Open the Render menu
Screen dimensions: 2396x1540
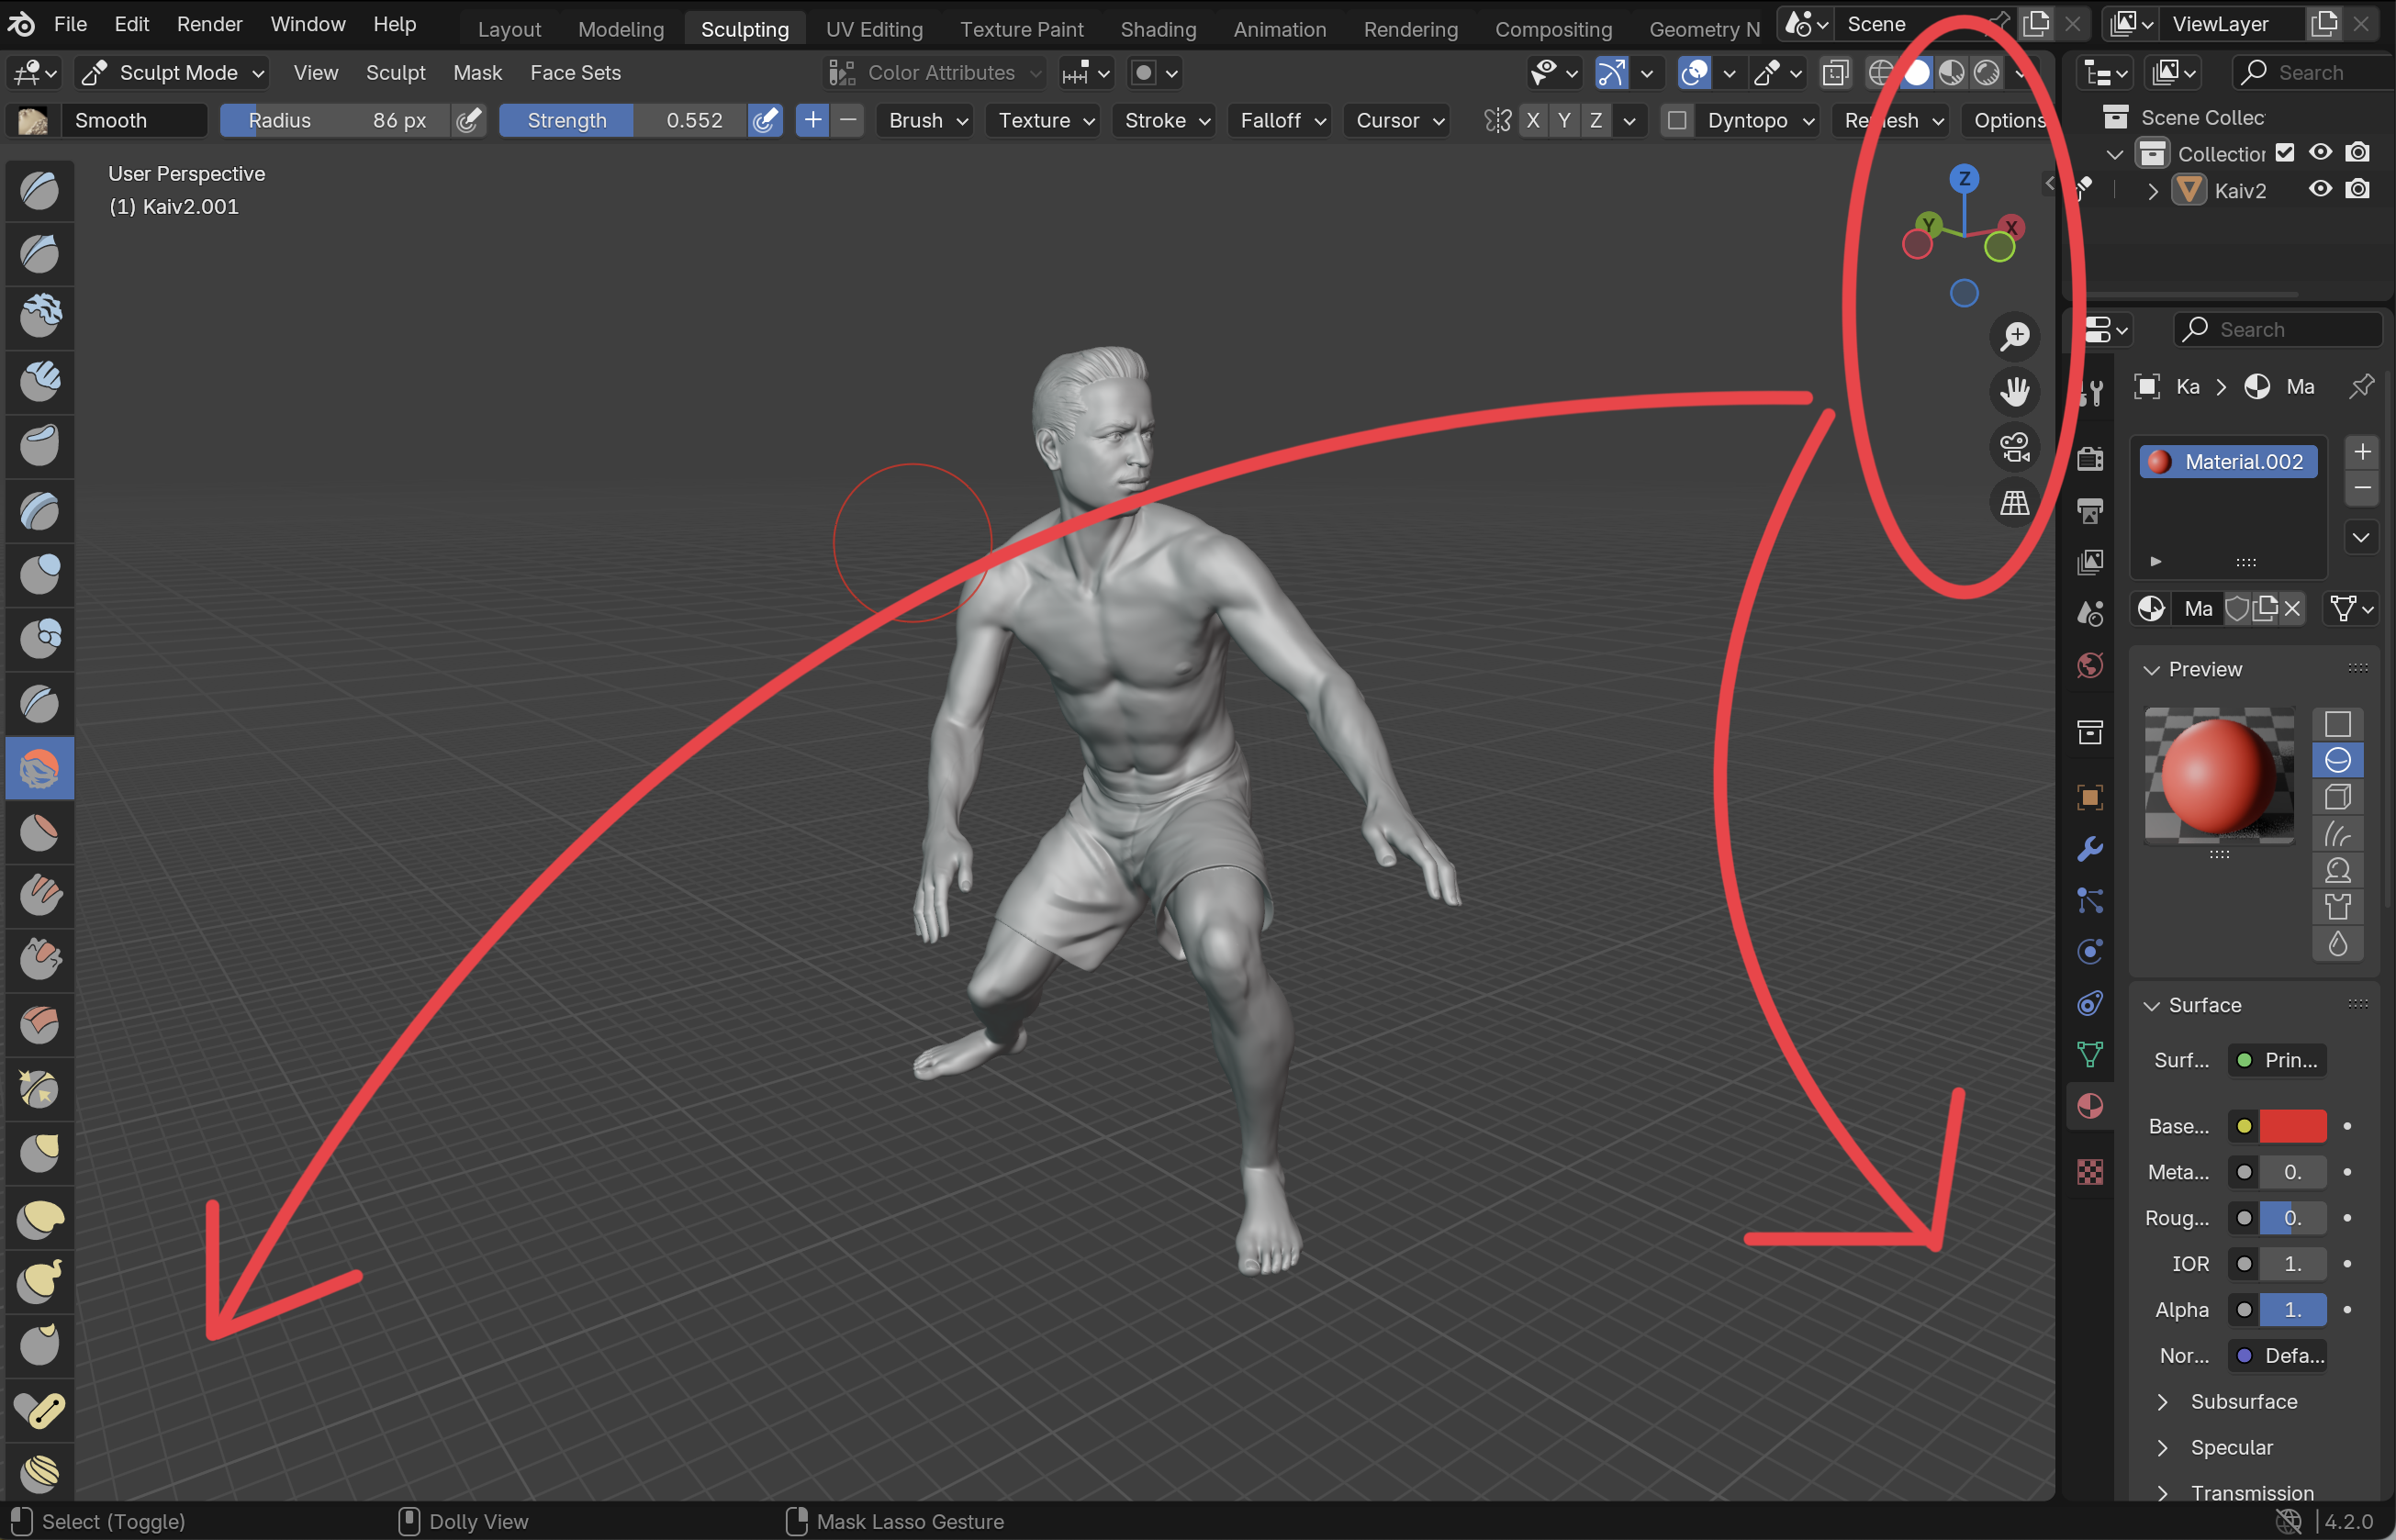(209, 24)
